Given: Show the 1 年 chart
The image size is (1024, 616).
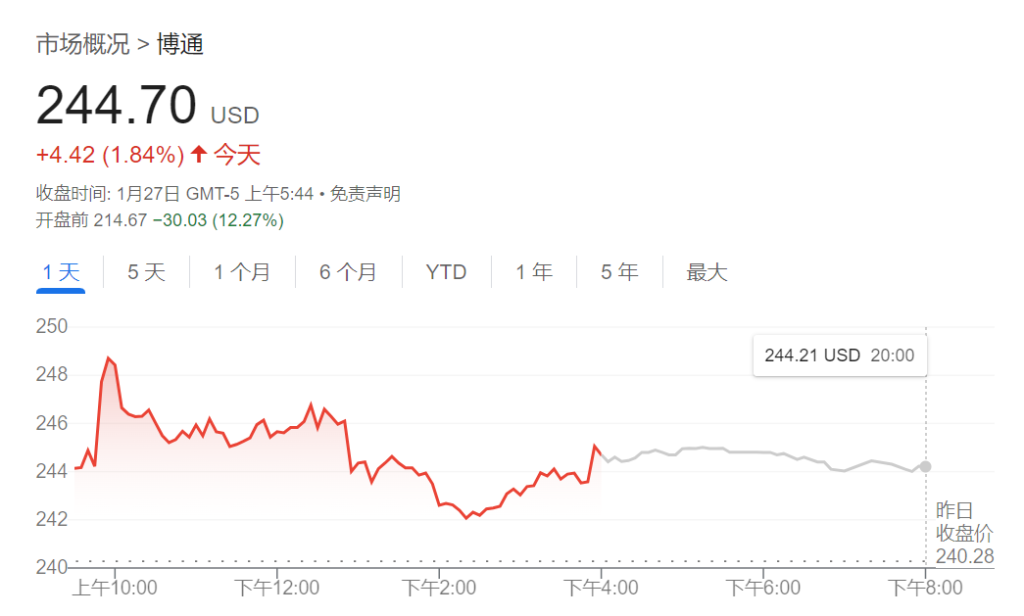Looking at the screenshot, I should (x=534, y=272).
